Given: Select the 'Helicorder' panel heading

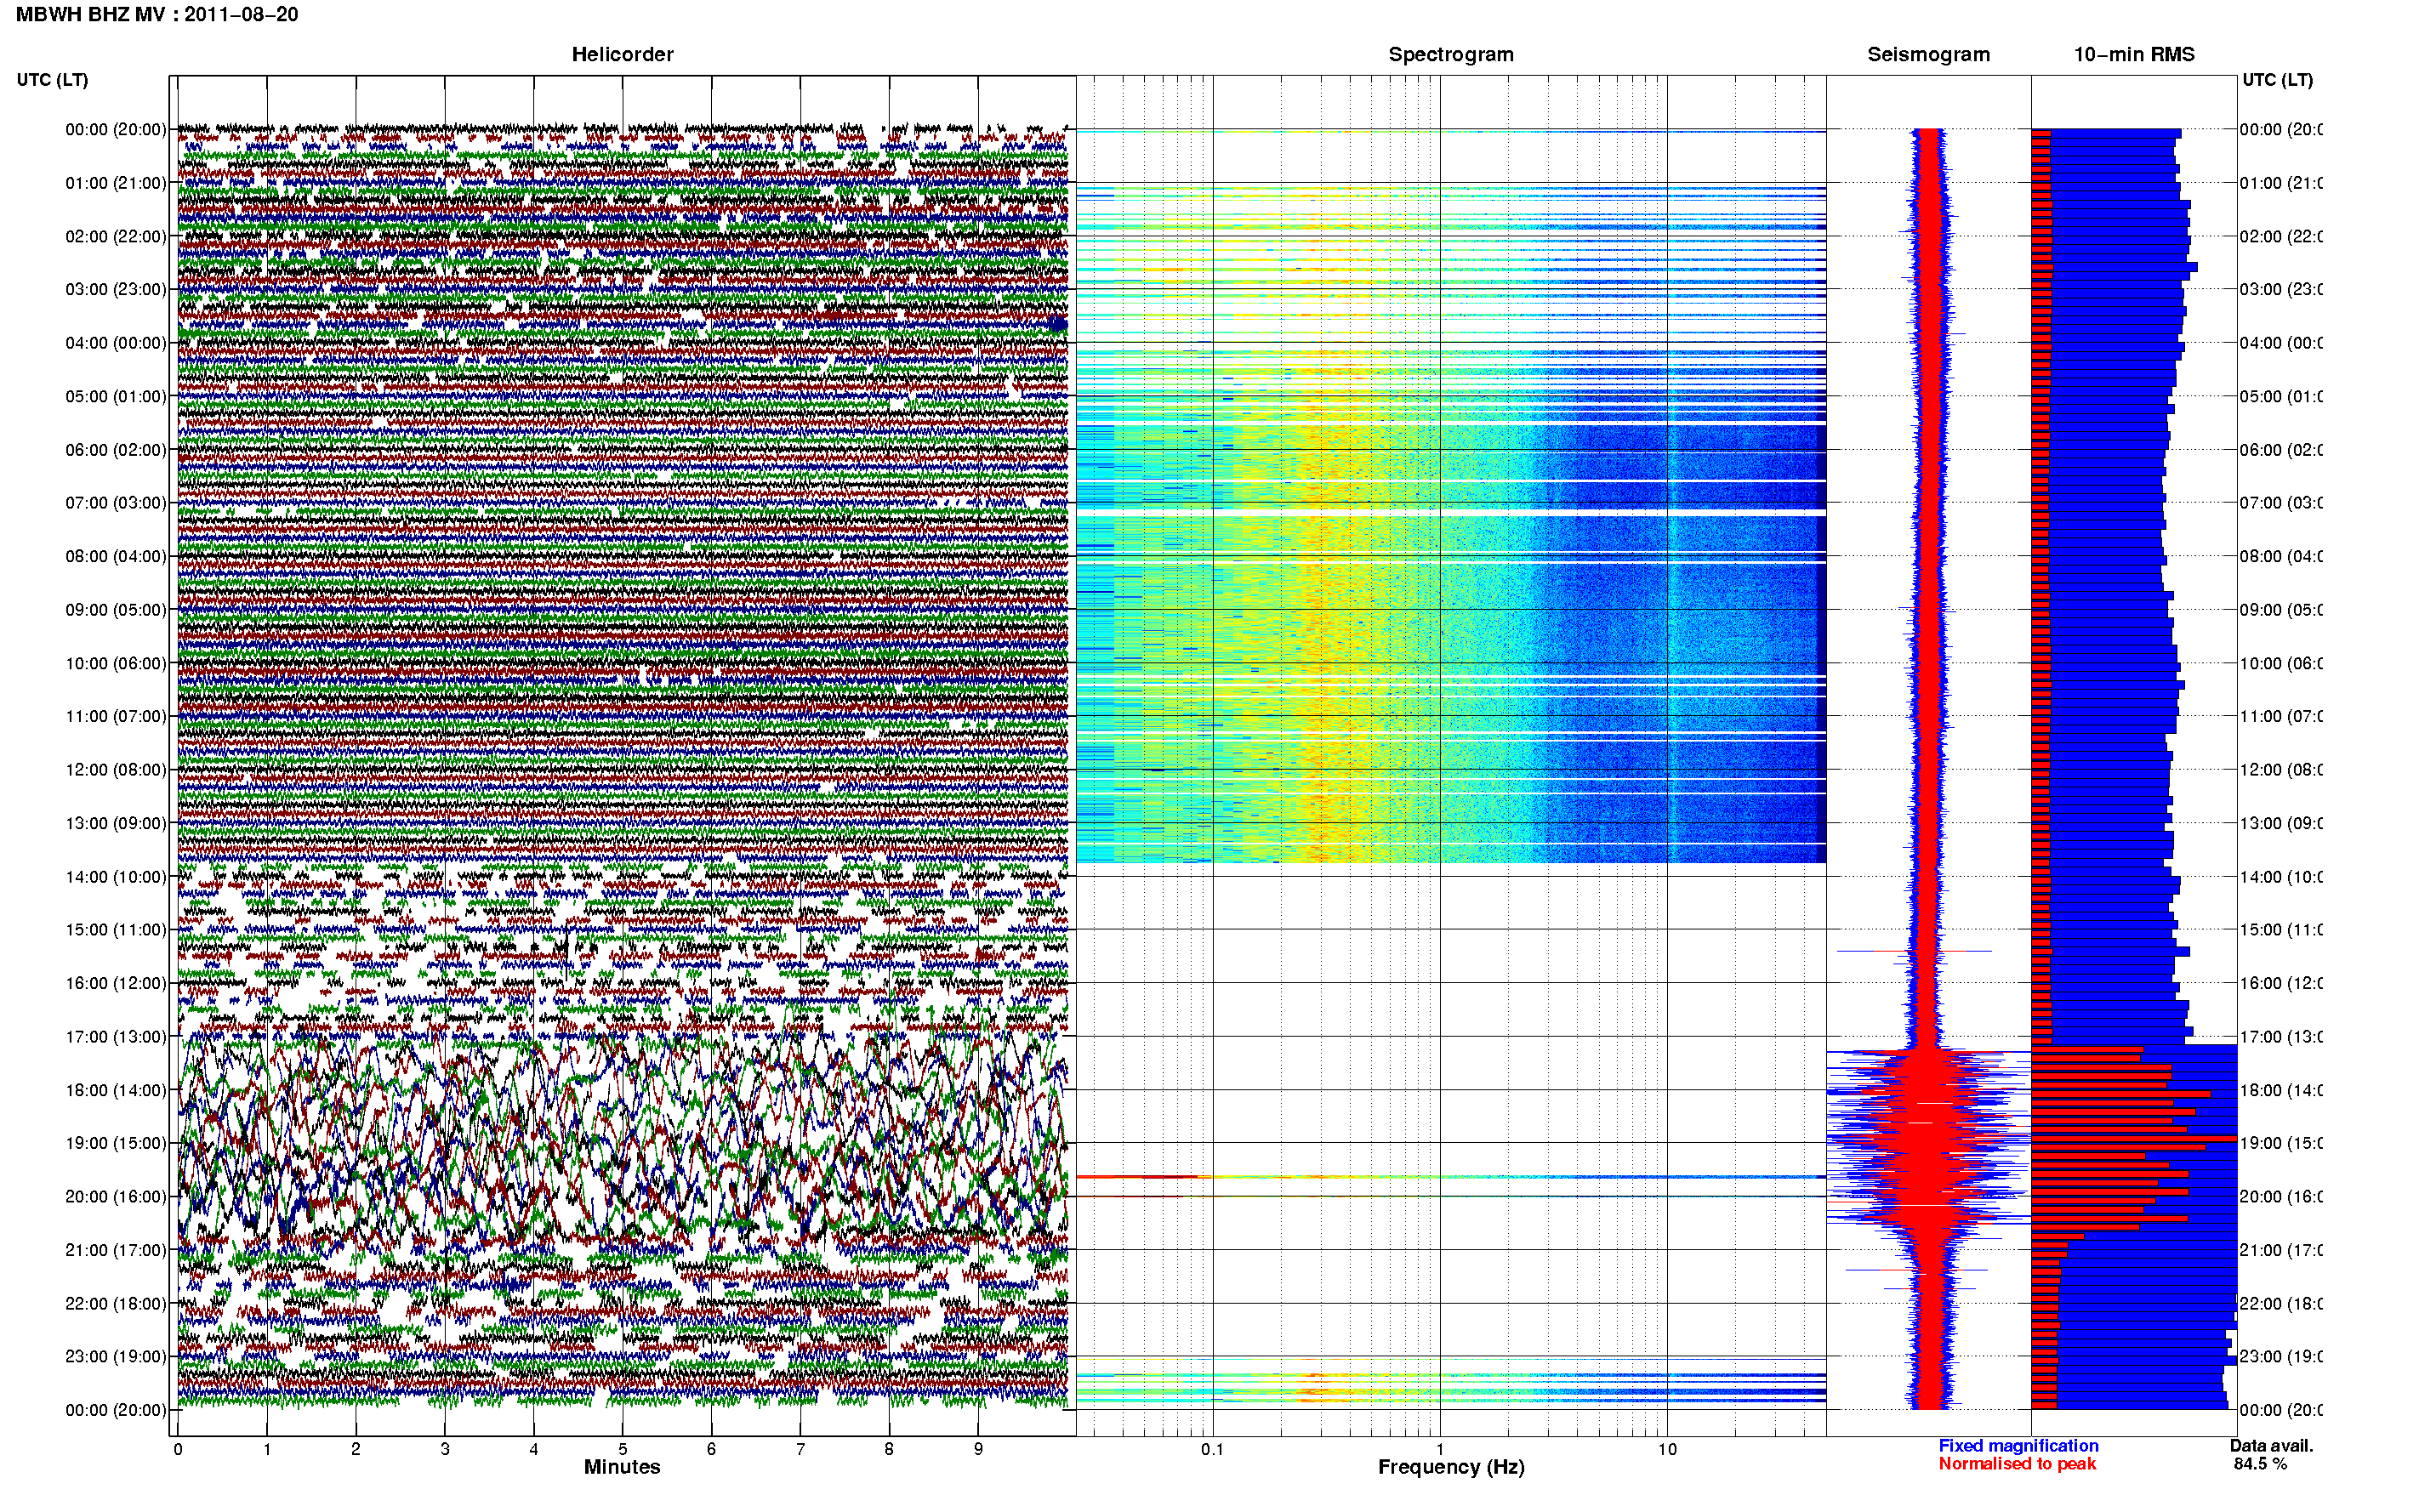Looking at the screenshot, I should [622, 54].
